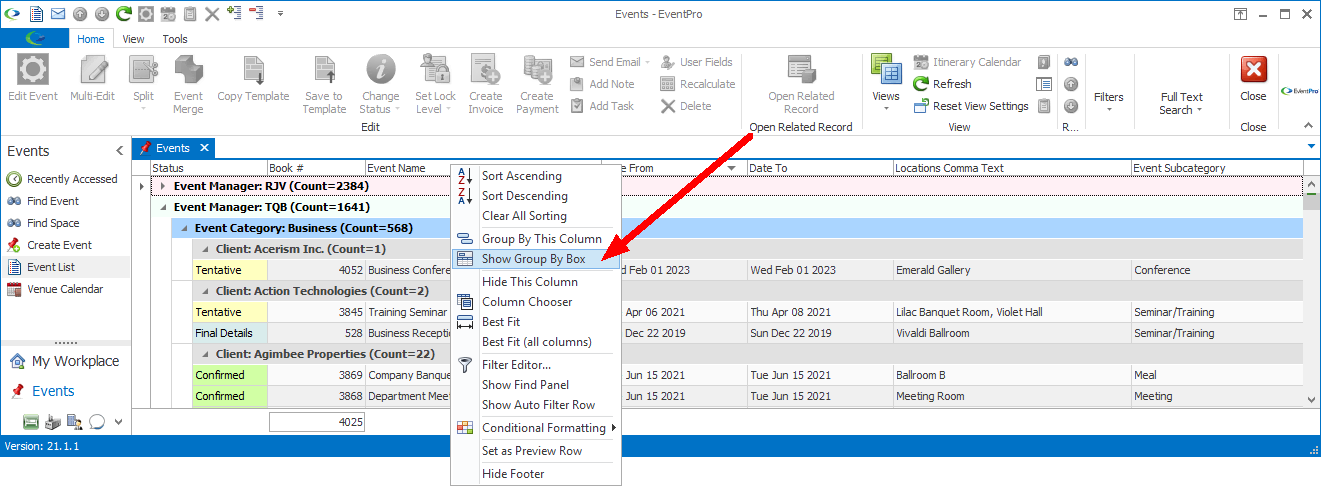Choose Column Chooser from context menu
Image resolution: width=1321 pixels, height=486 pixels.
click(536, 302)
